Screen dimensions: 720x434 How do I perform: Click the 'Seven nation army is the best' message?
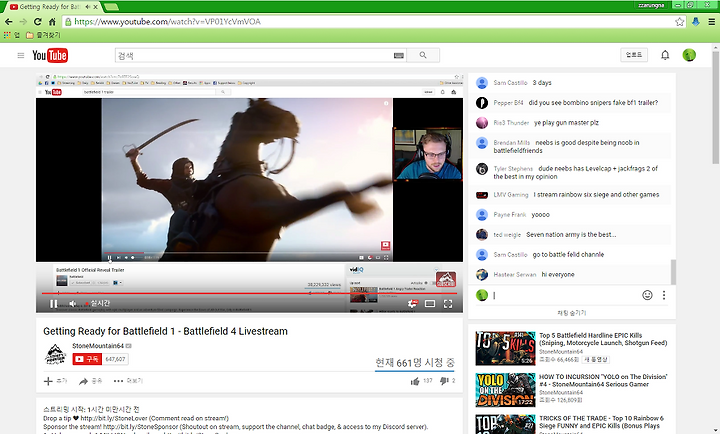tap(571, 235)
